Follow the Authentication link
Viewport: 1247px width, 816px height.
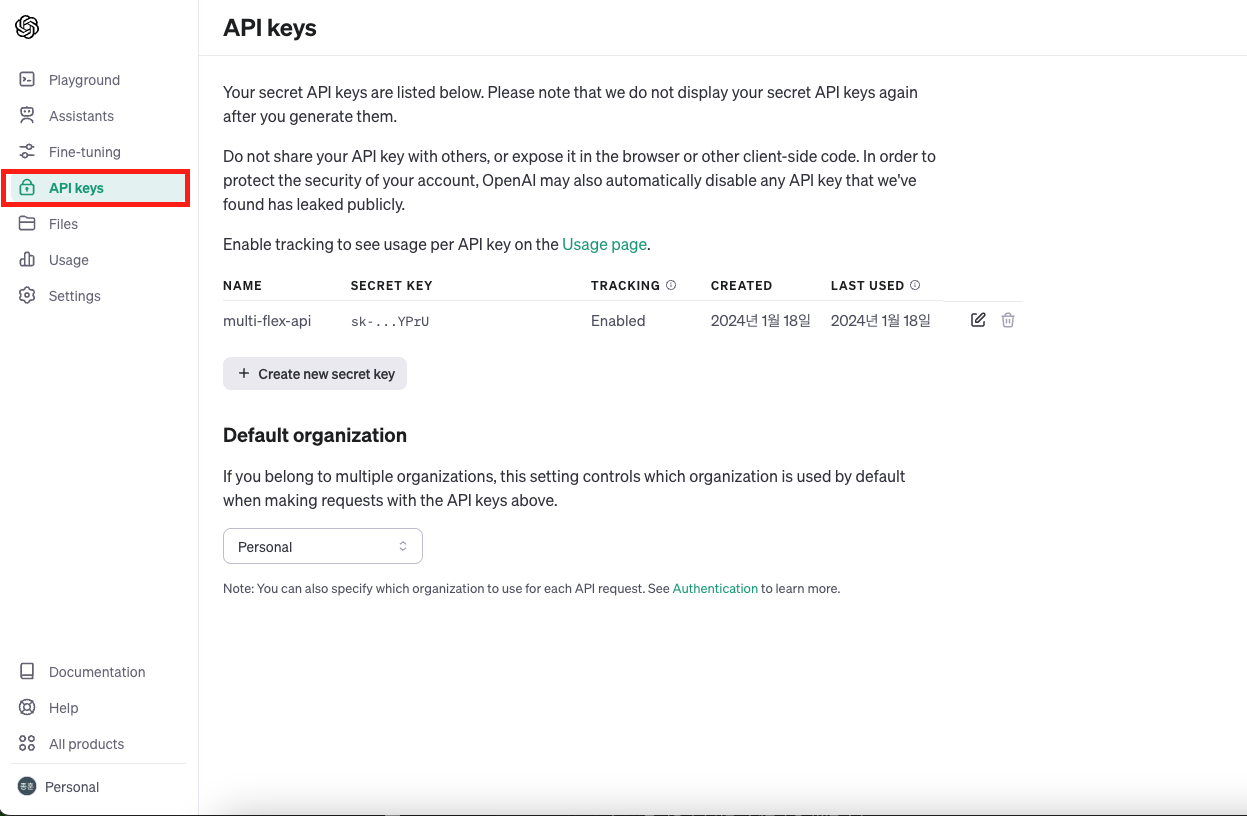[x=715, y=588]
